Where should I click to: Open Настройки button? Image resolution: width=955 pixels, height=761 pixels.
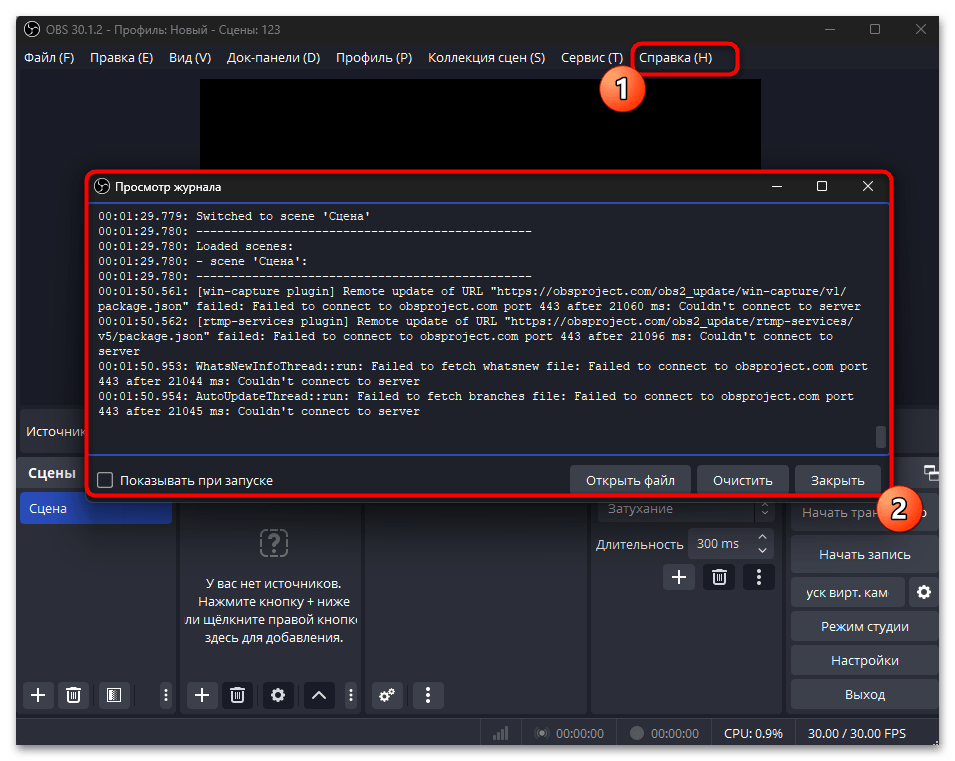pyautogui.click(x=864, y=660)
